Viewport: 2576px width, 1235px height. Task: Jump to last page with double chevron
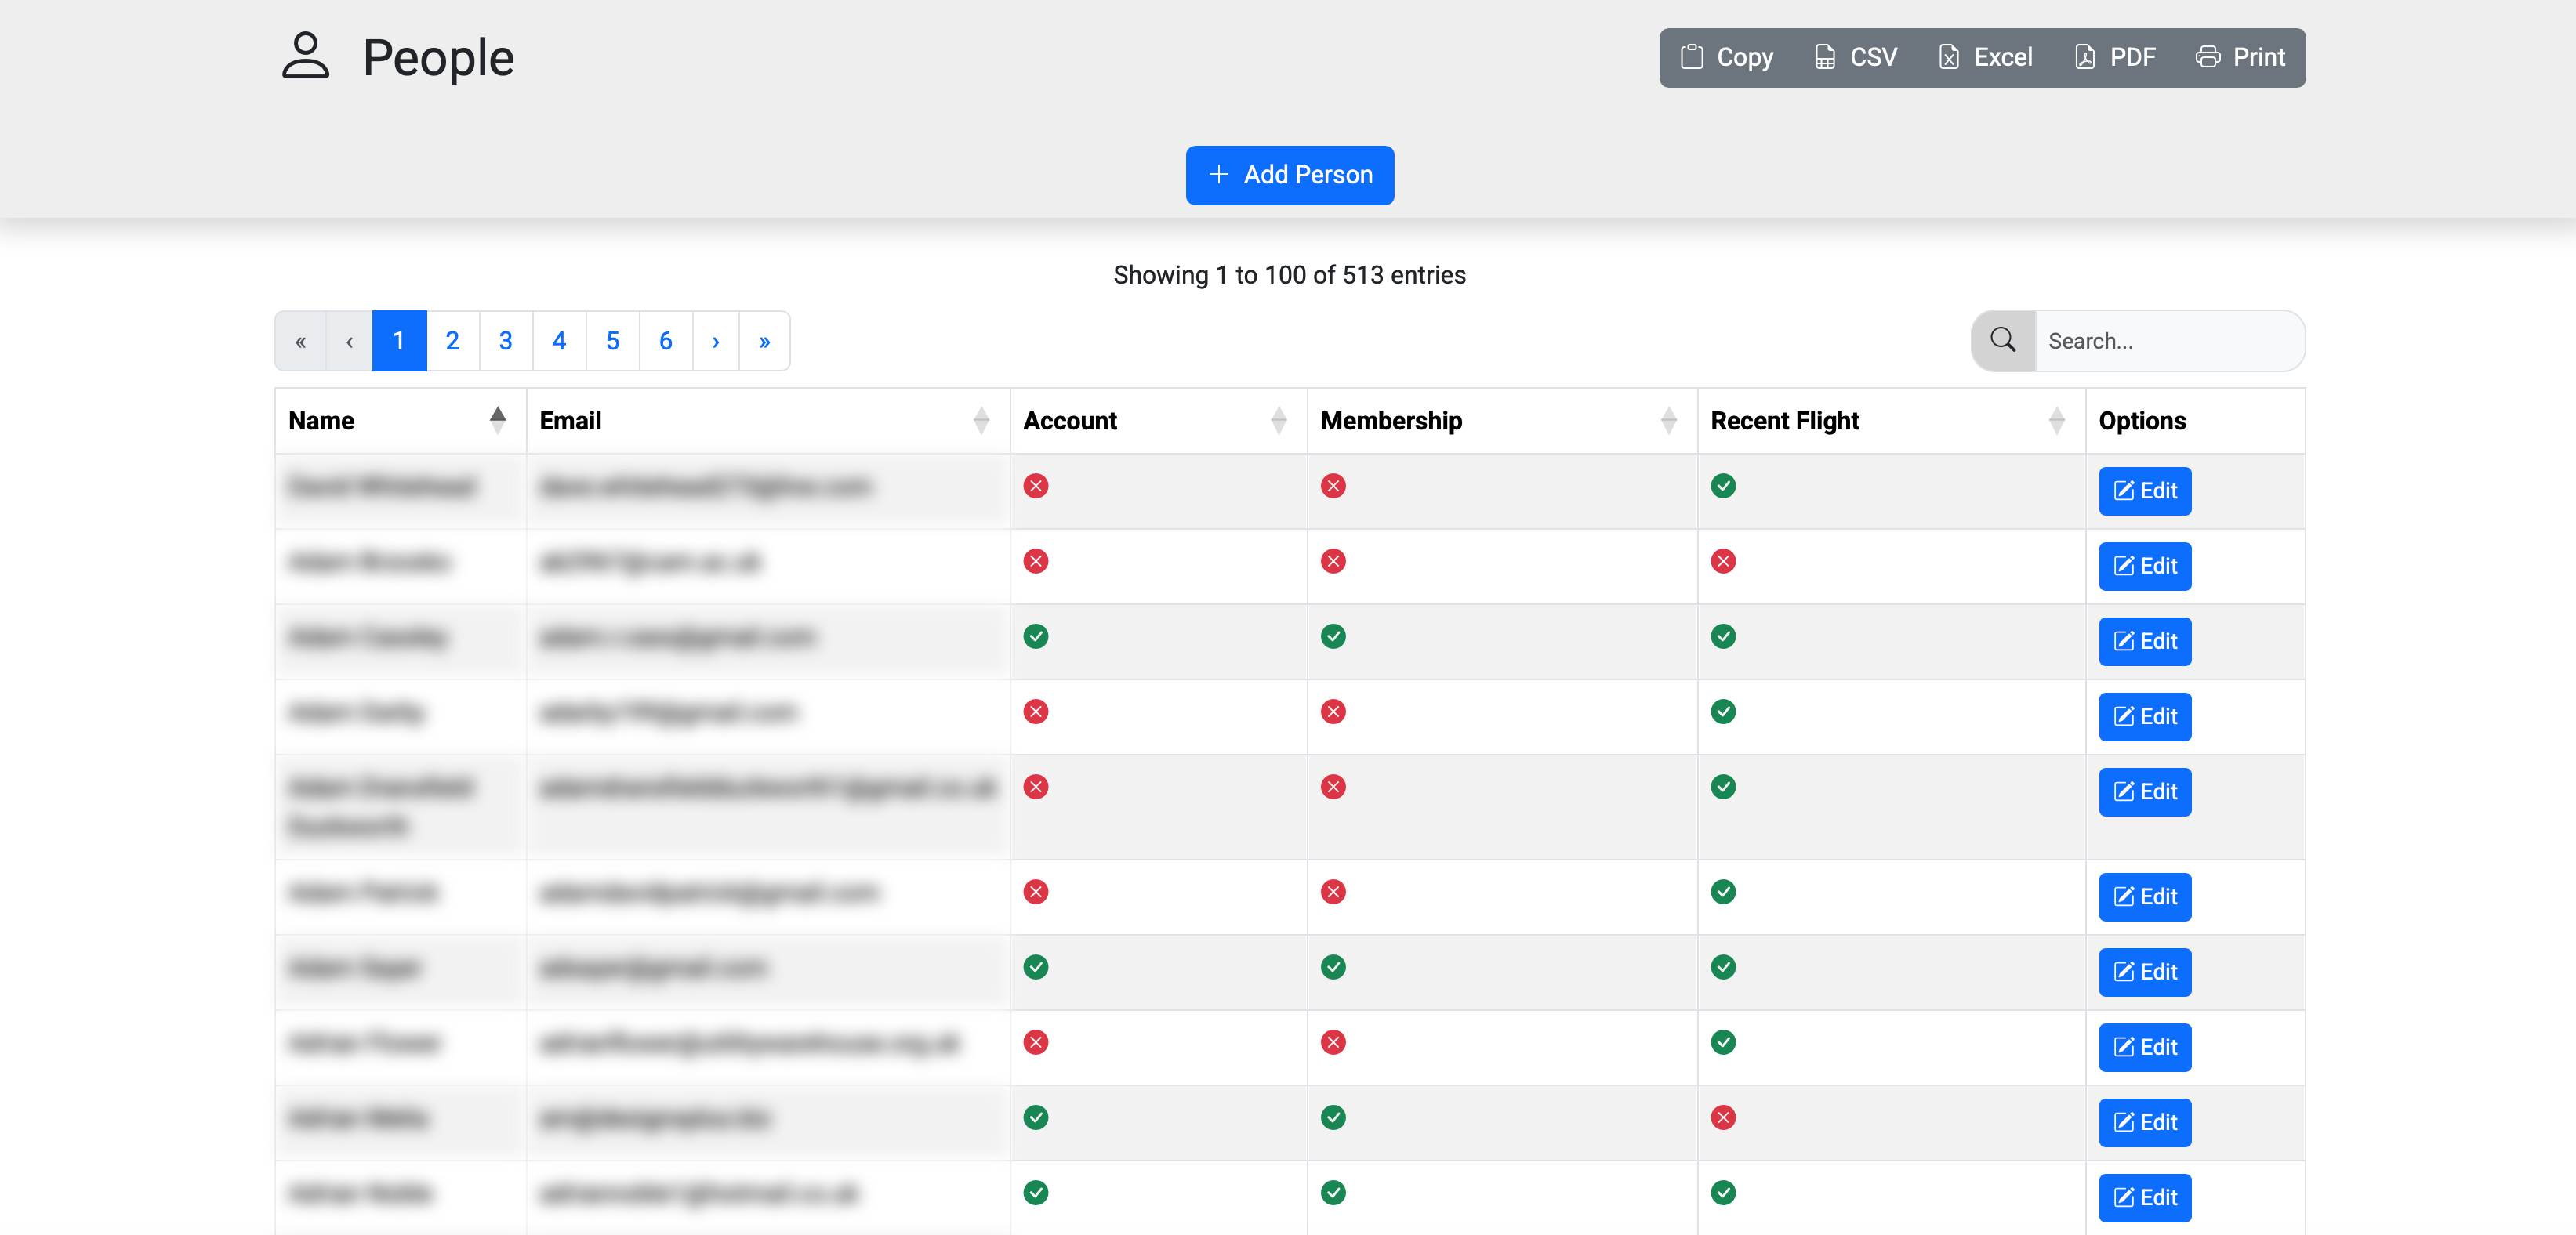pos(764,341)
